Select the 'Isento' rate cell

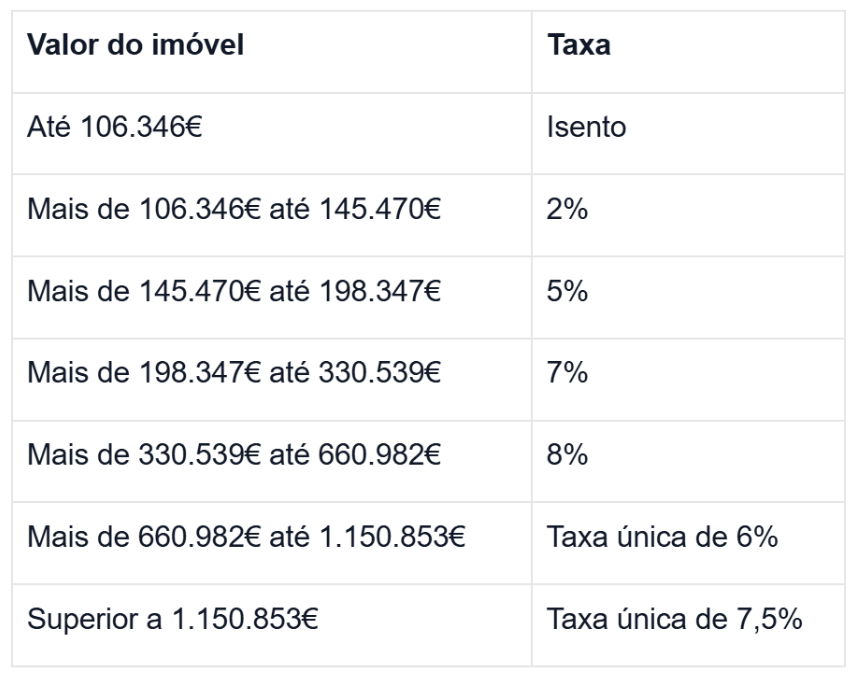[x=688, y=133]
